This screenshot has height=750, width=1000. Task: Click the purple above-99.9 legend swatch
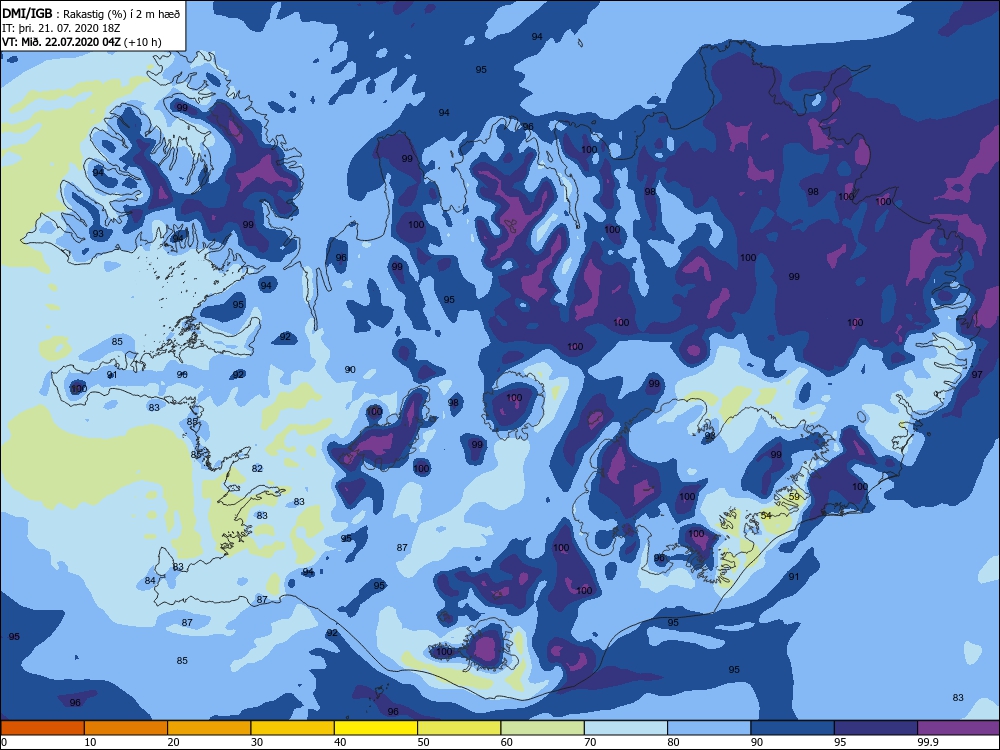click(959, 728)
